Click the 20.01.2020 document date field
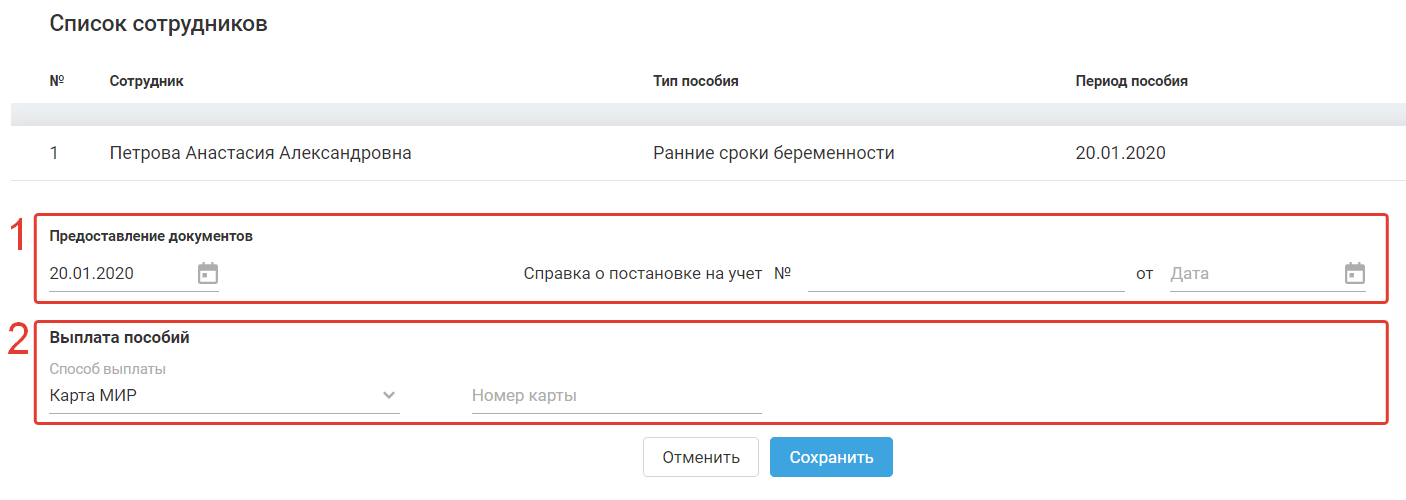Screen dimensions: 1406x500 point(115,273)
